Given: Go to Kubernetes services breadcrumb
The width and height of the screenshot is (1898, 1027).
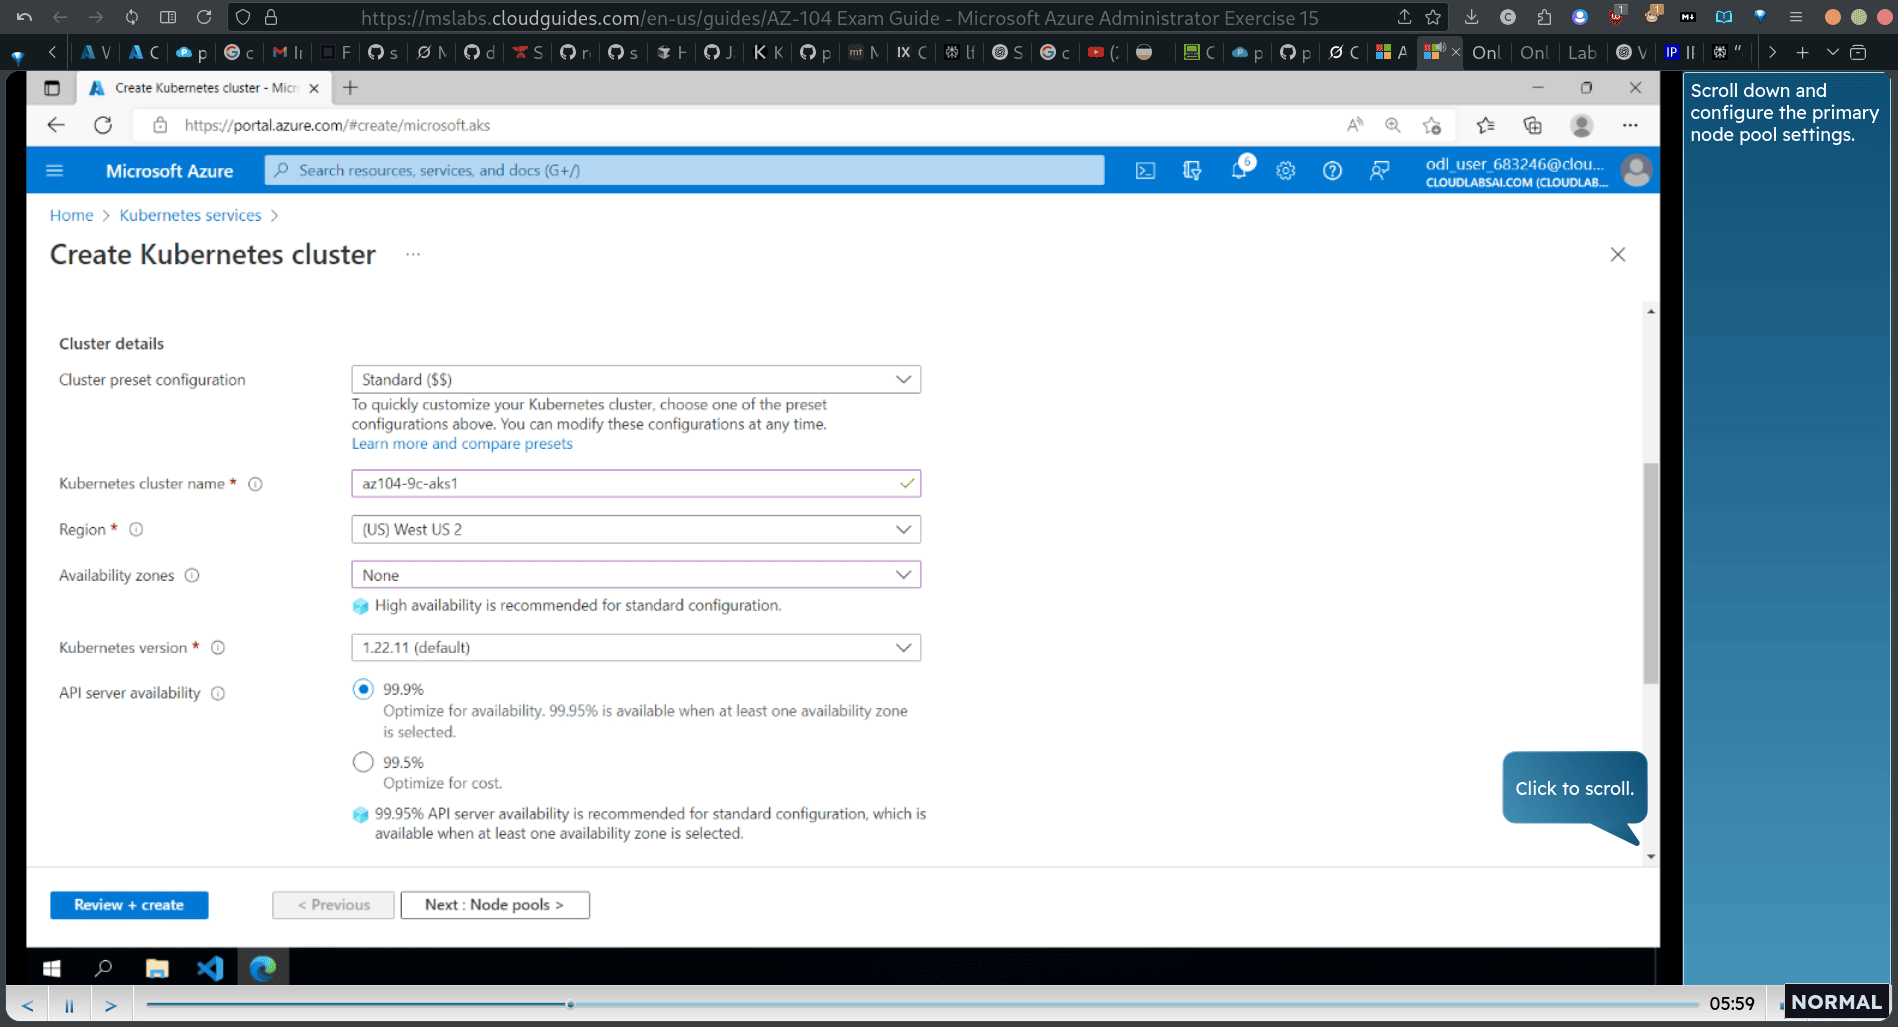Looking at the screenshot, I should (190, 216).
